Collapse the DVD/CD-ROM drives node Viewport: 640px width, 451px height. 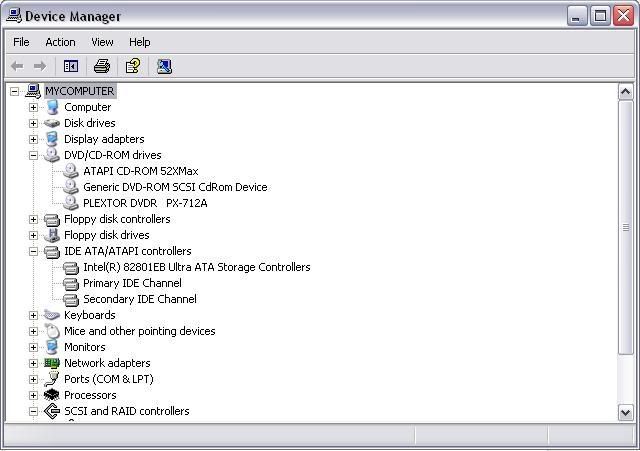[33, 155]
